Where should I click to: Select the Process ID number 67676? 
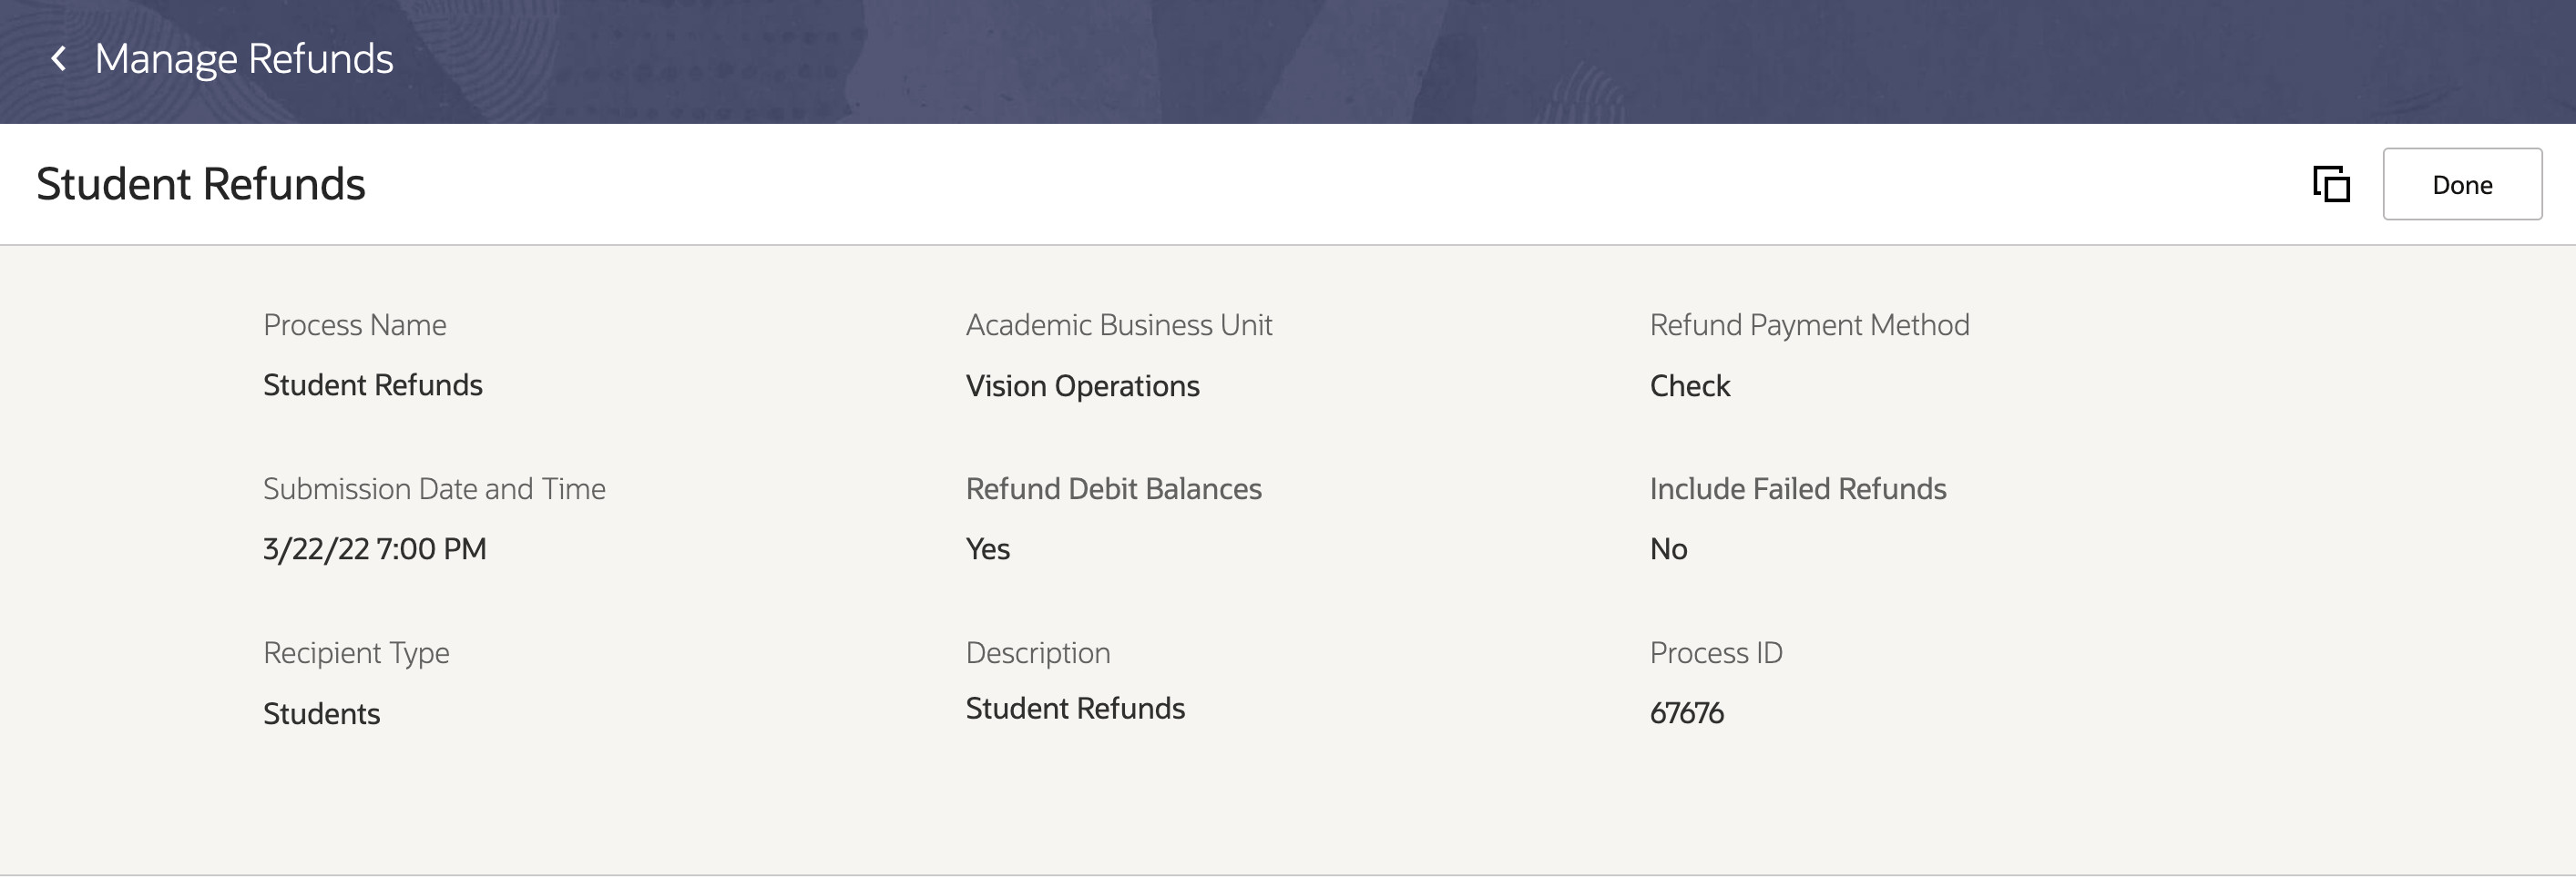click(1686, 713)
